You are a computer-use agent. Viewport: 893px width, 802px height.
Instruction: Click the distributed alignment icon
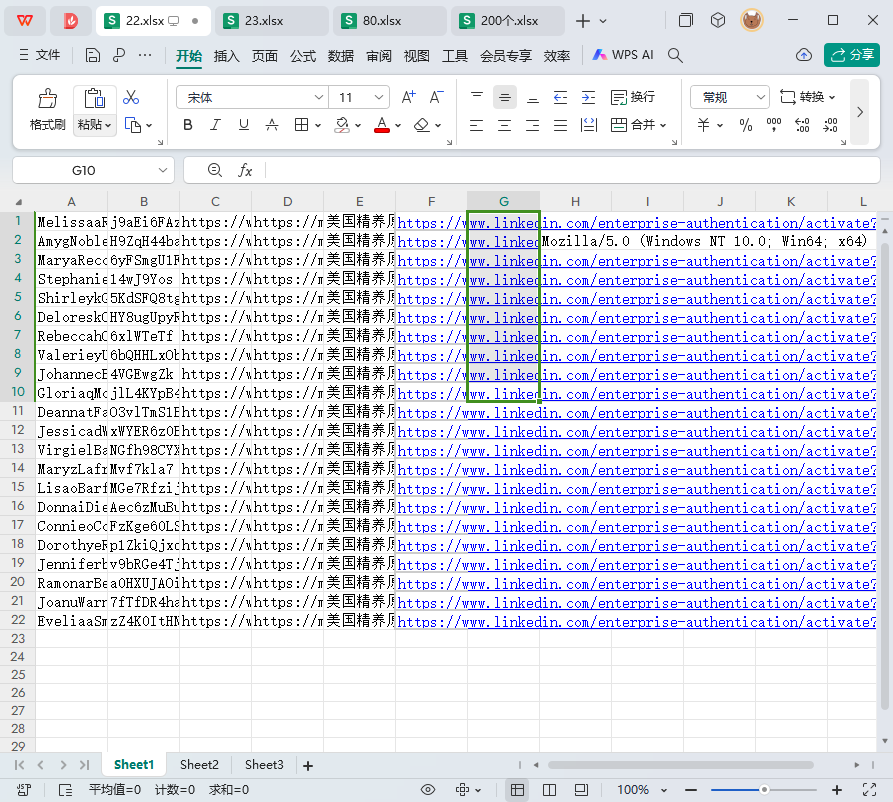588,125
